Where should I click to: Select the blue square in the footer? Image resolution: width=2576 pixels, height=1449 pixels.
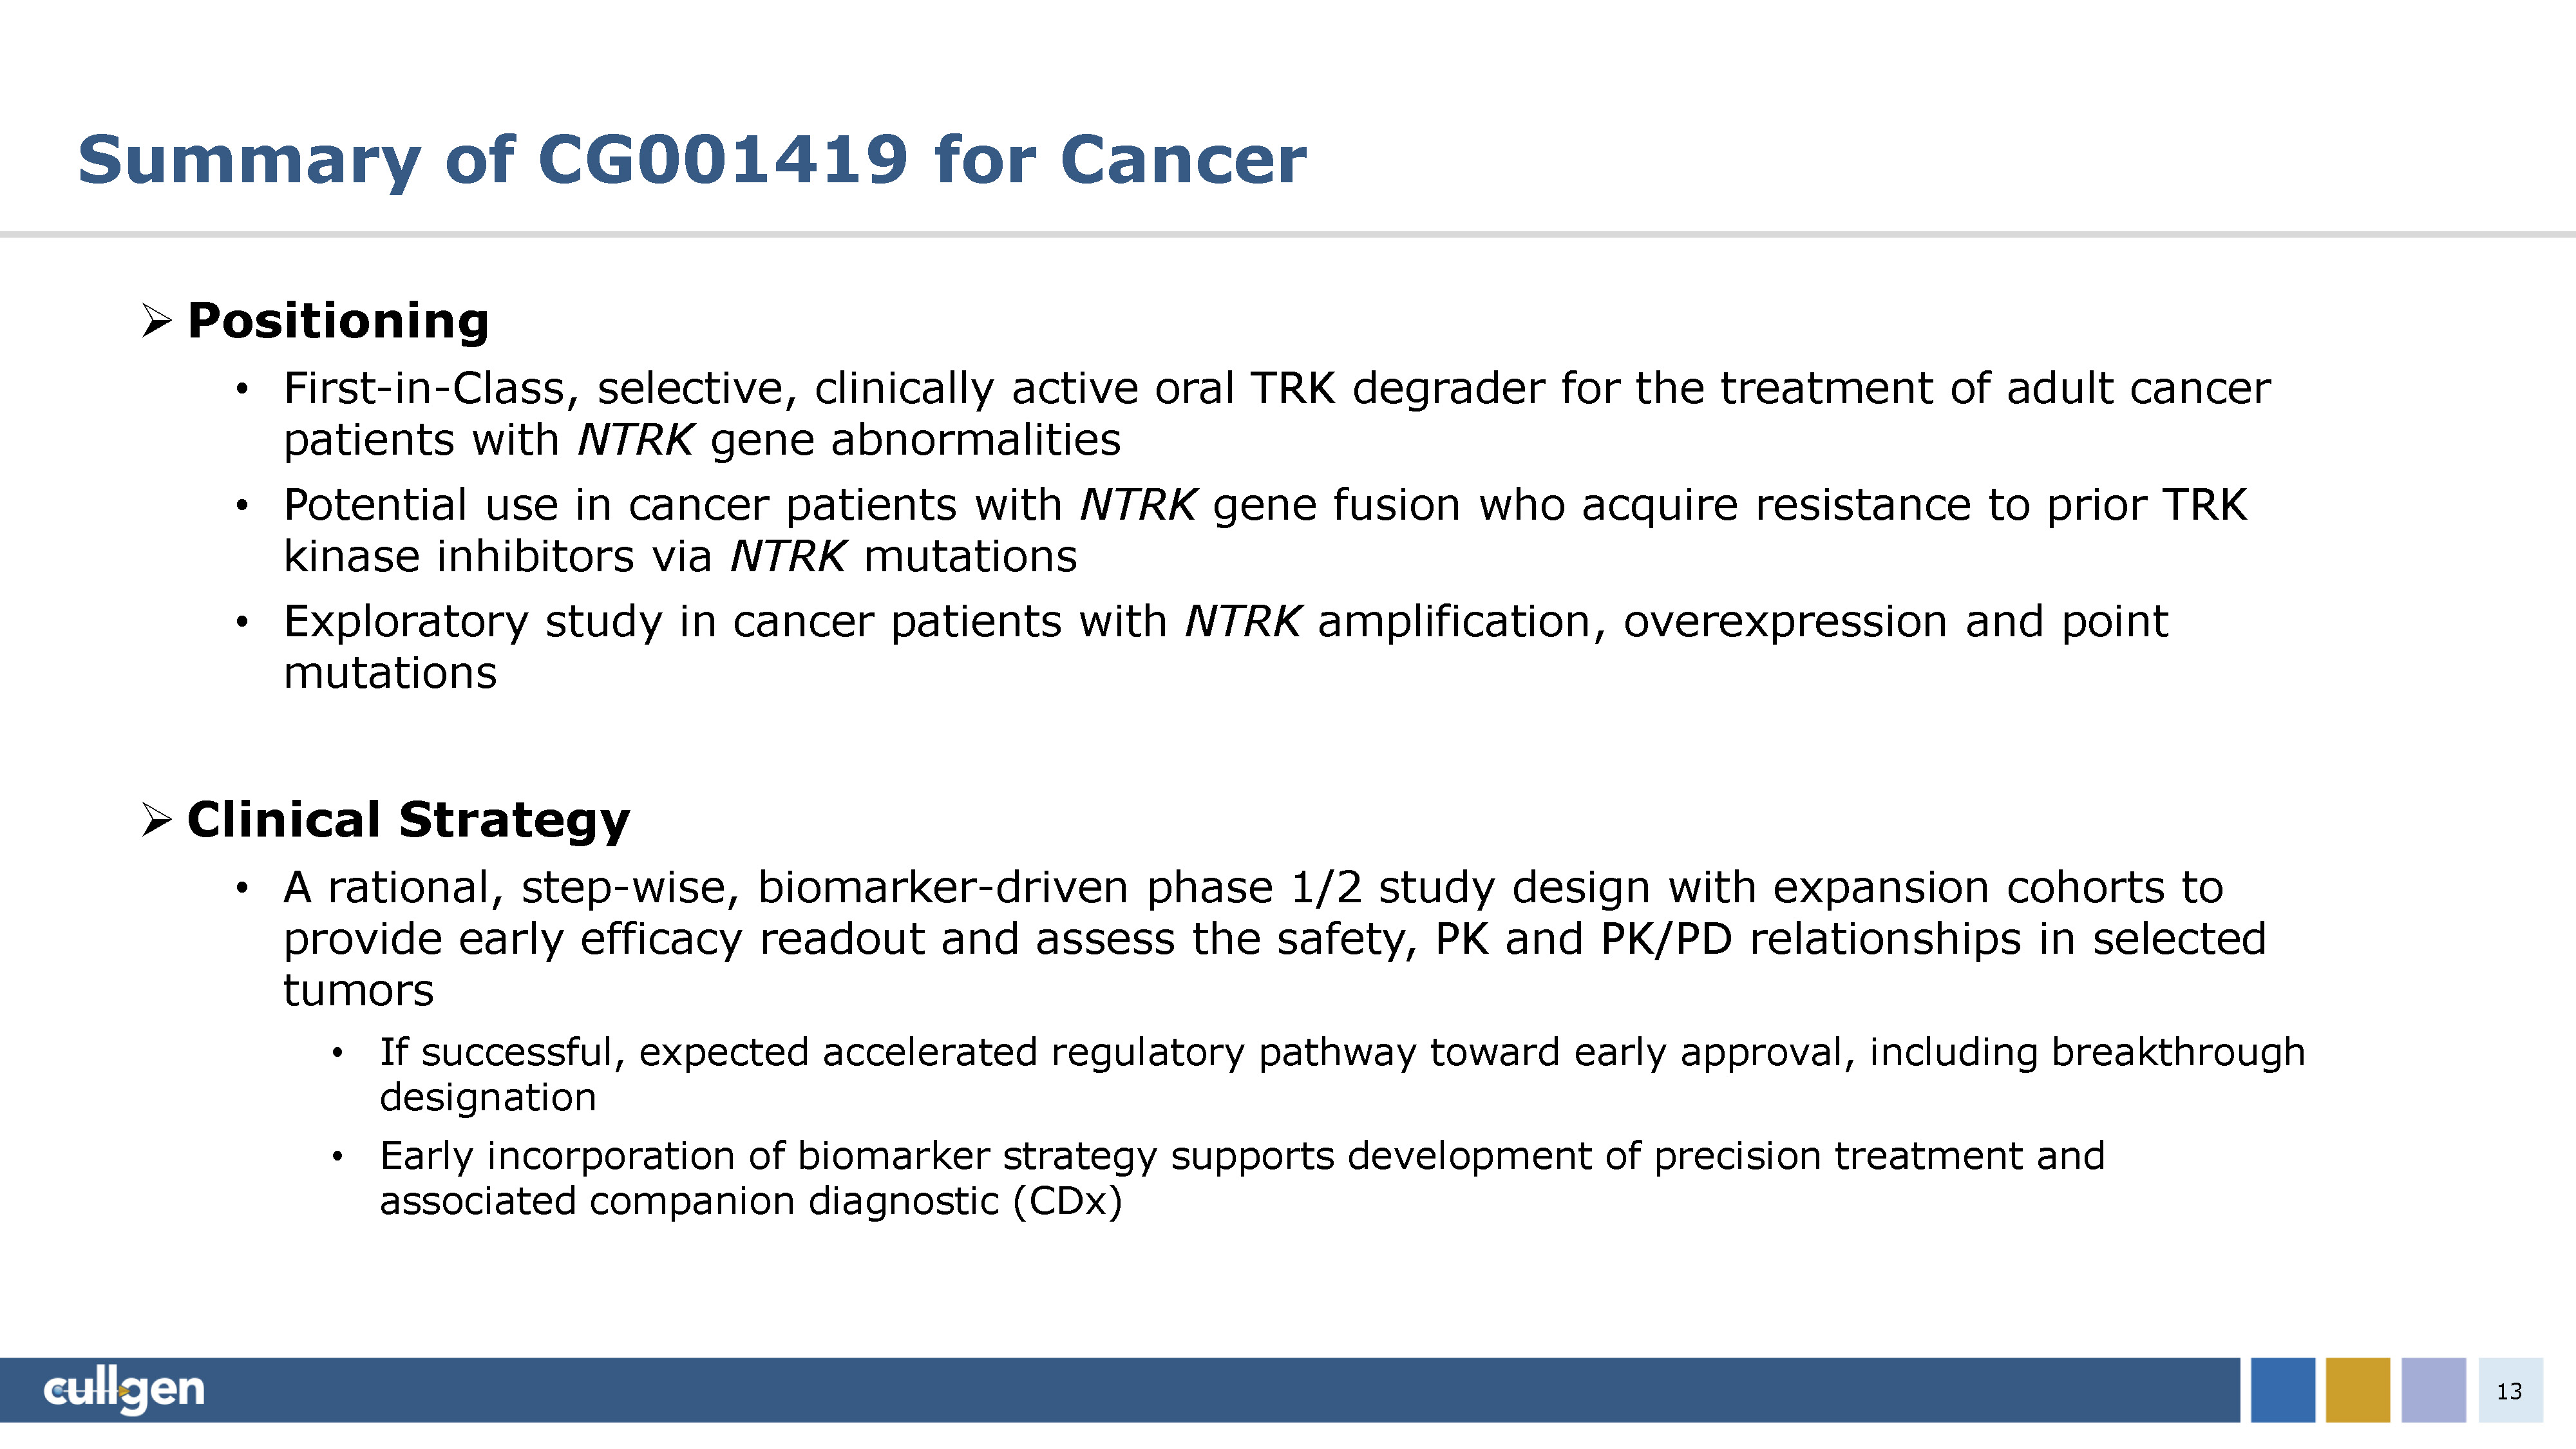point(2283,1390)
